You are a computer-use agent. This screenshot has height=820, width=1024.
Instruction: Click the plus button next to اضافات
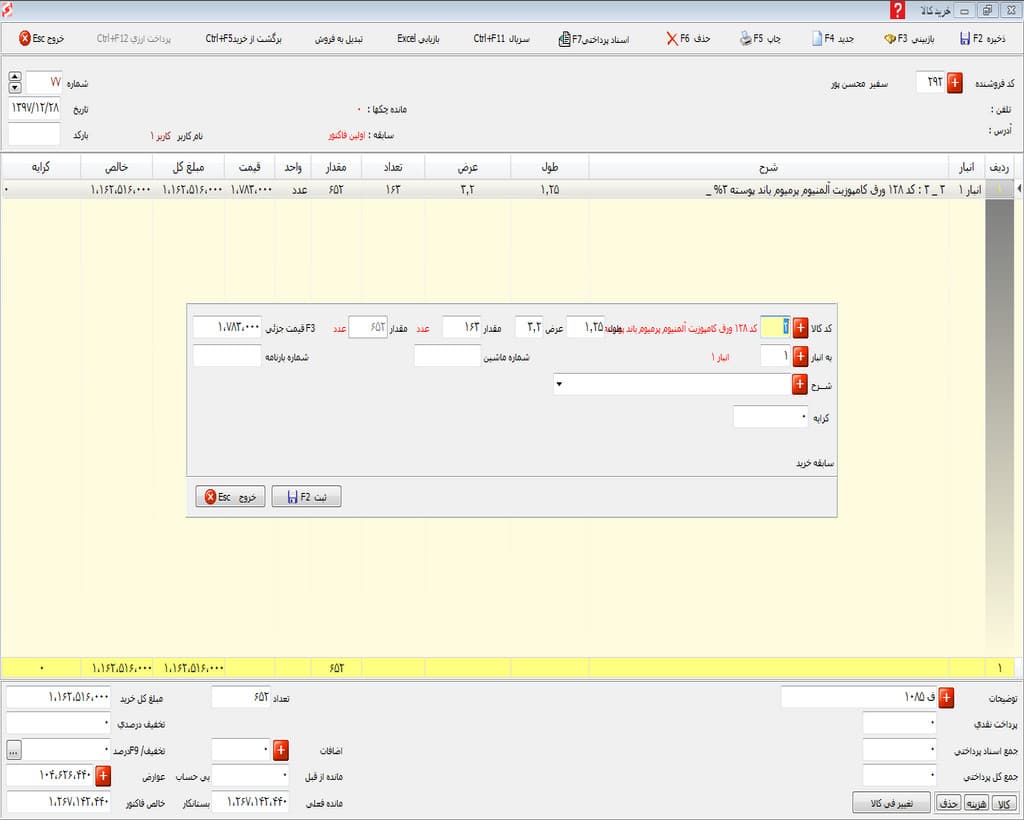click(281, 750)
